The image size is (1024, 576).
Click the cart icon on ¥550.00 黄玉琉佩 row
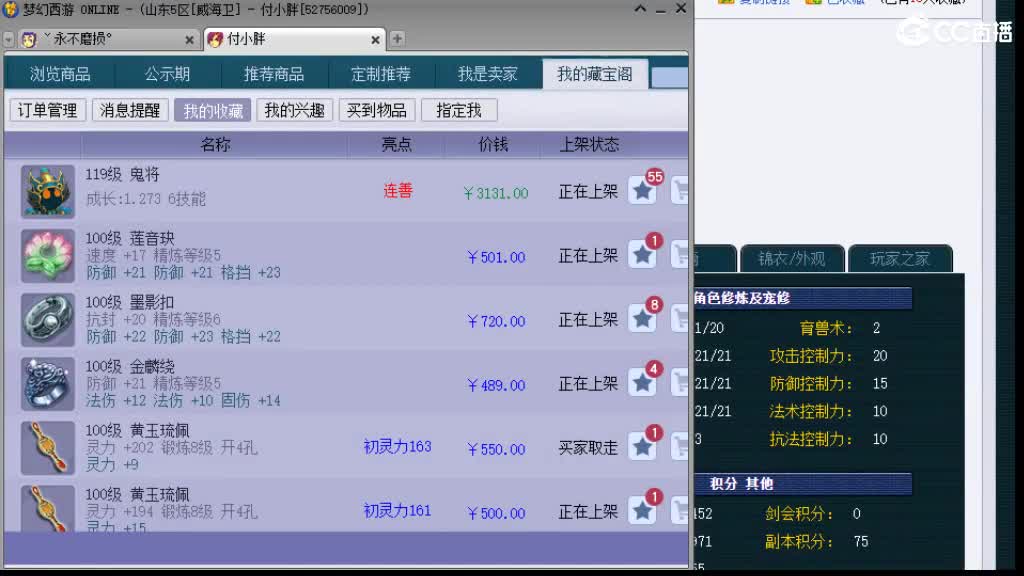pos(680,447)
